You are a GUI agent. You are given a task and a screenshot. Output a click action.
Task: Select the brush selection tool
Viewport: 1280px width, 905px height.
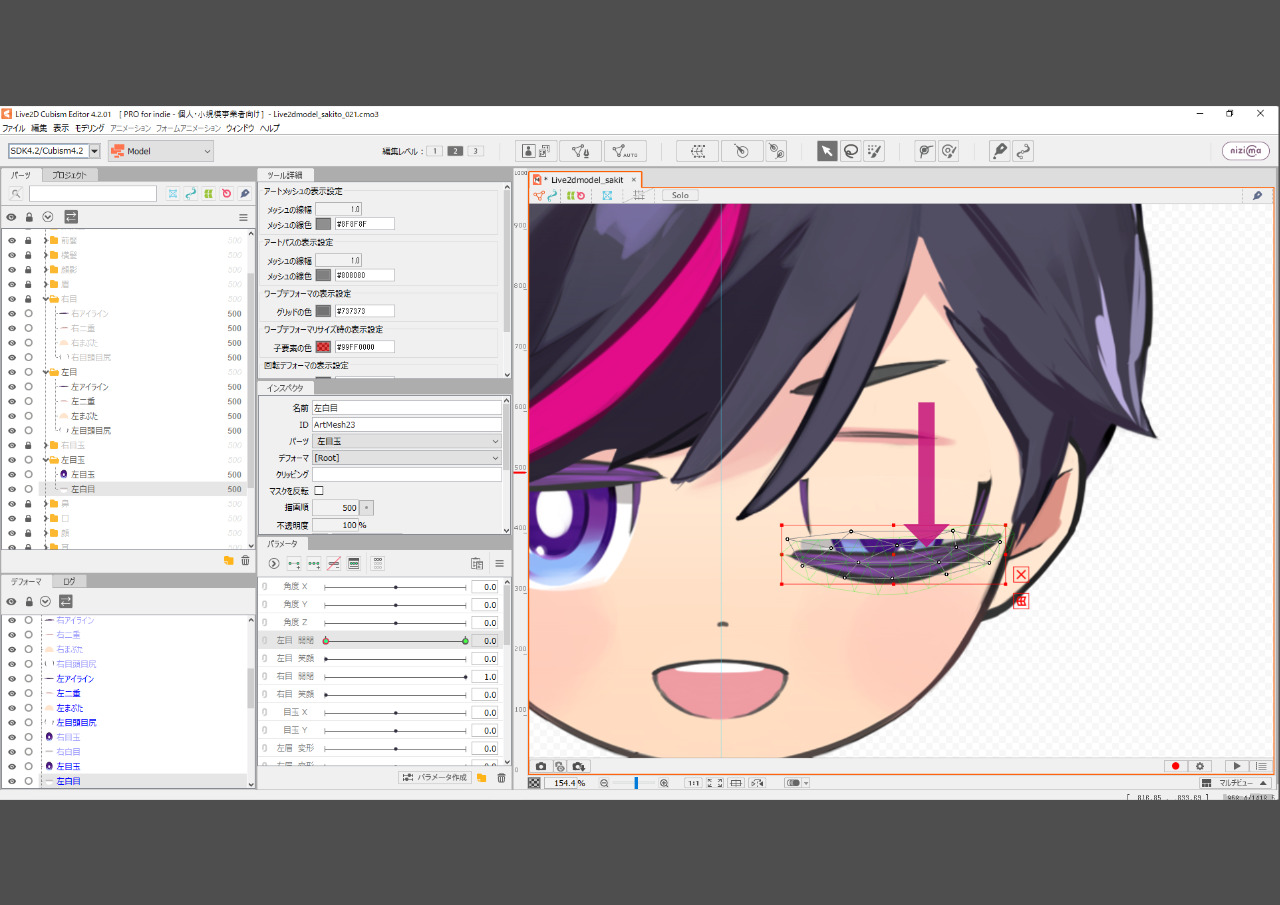coord(875,151)
